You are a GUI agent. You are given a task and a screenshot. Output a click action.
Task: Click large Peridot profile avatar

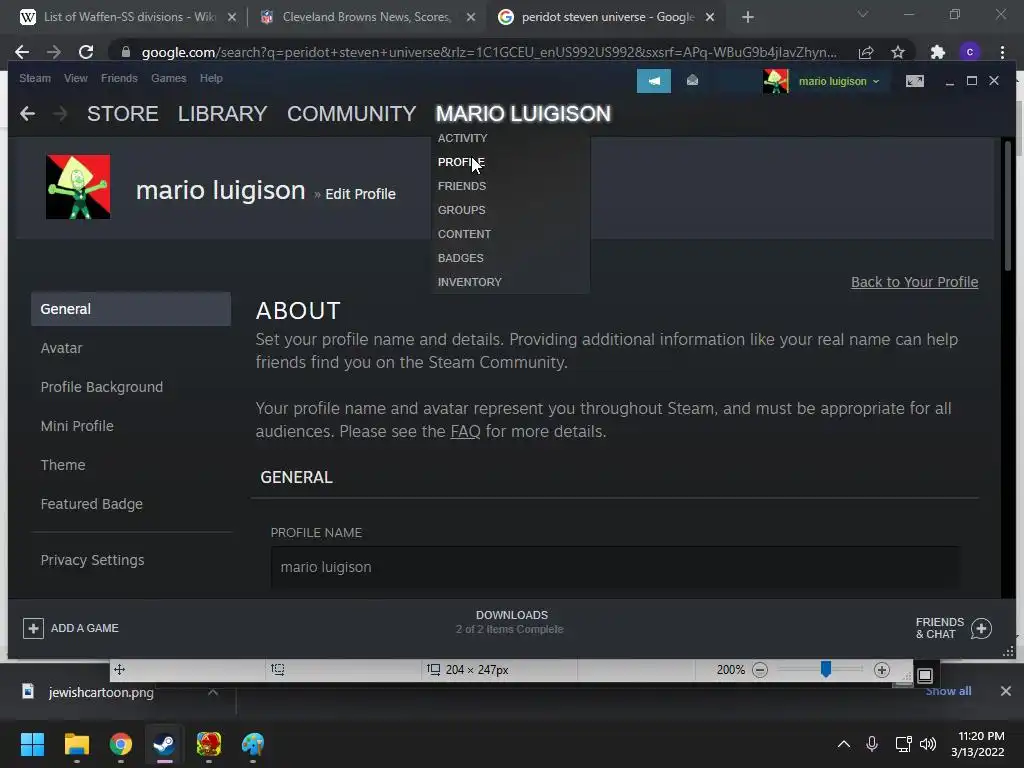click(78, 187)
